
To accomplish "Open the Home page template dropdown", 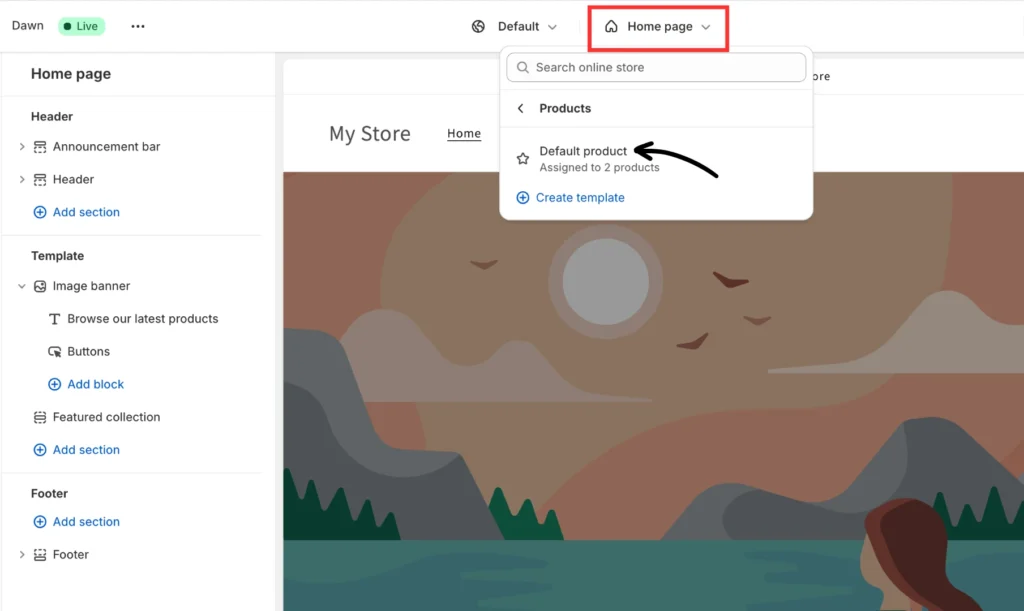I will click(658, 27).
